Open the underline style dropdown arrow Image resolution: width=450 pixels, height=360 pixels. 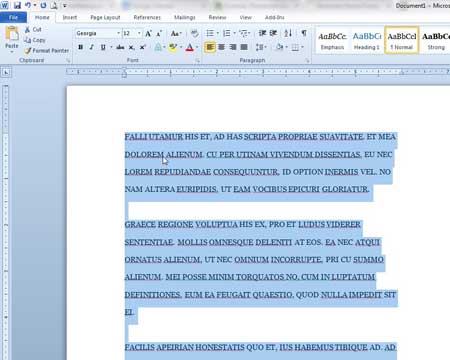tap(111, 47)
